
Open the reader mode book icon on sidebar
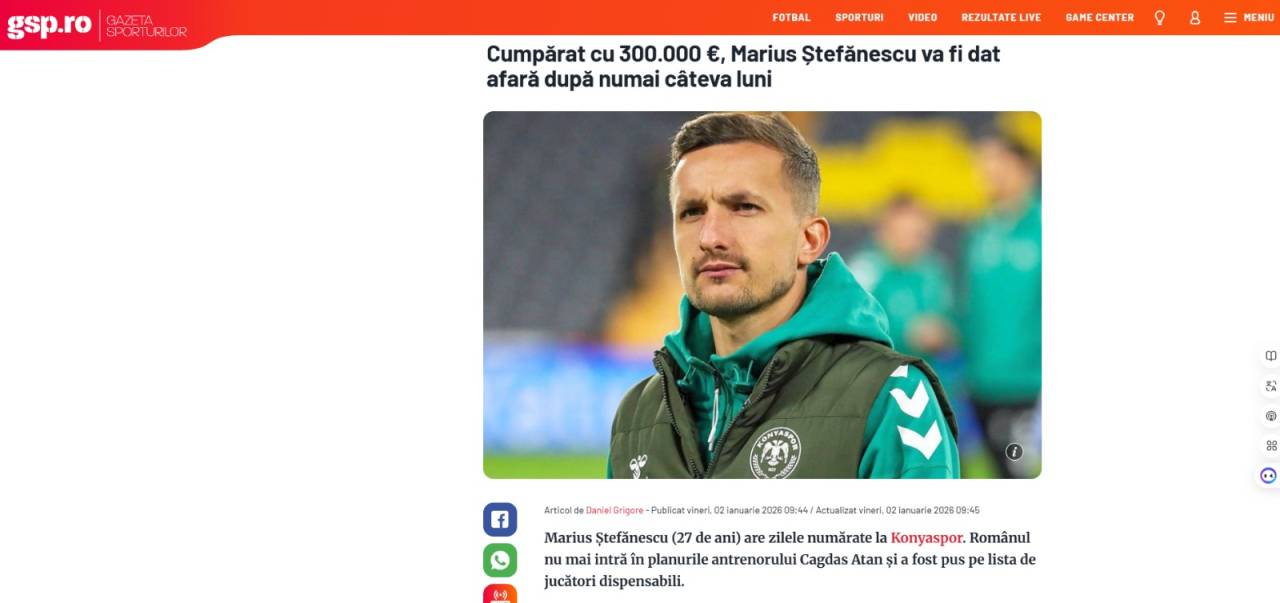click(x=1270, y=356)
